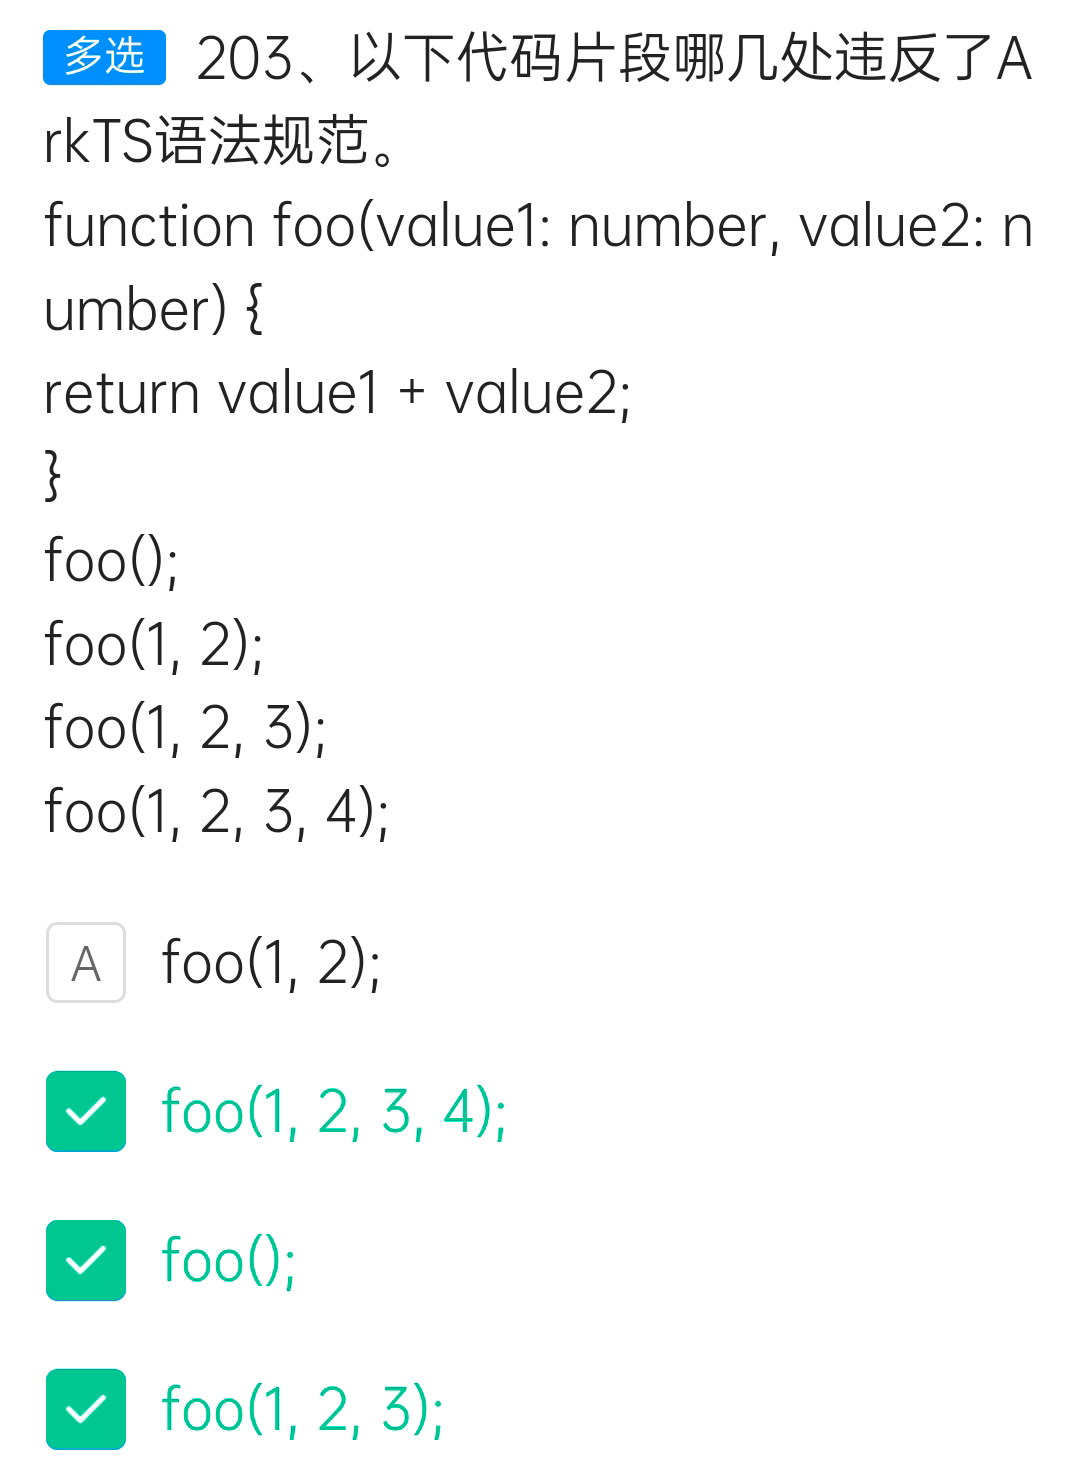Uncheck the green box beside the foo(); answer
Screen dimensions: 1080x1475
click(x=86, y=1260)
